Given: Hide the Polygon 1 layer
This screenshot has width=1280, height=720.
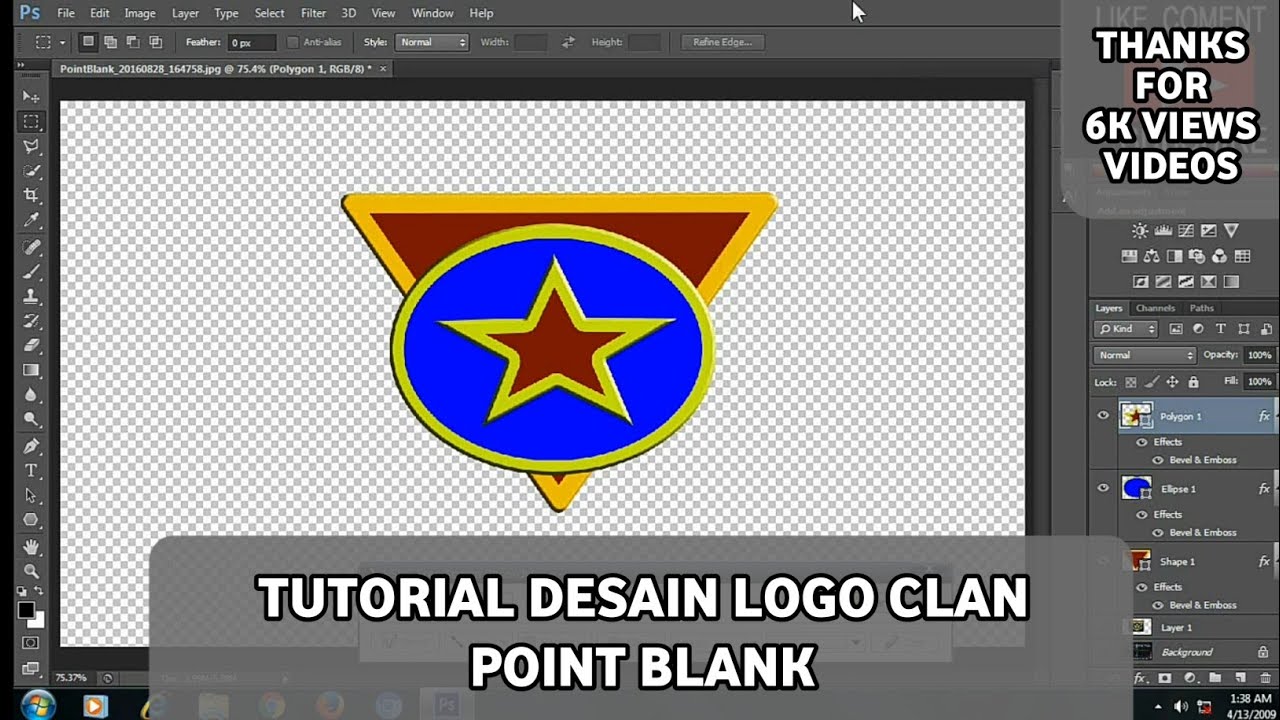Looking at the screenshot, I should (1103, 415).
